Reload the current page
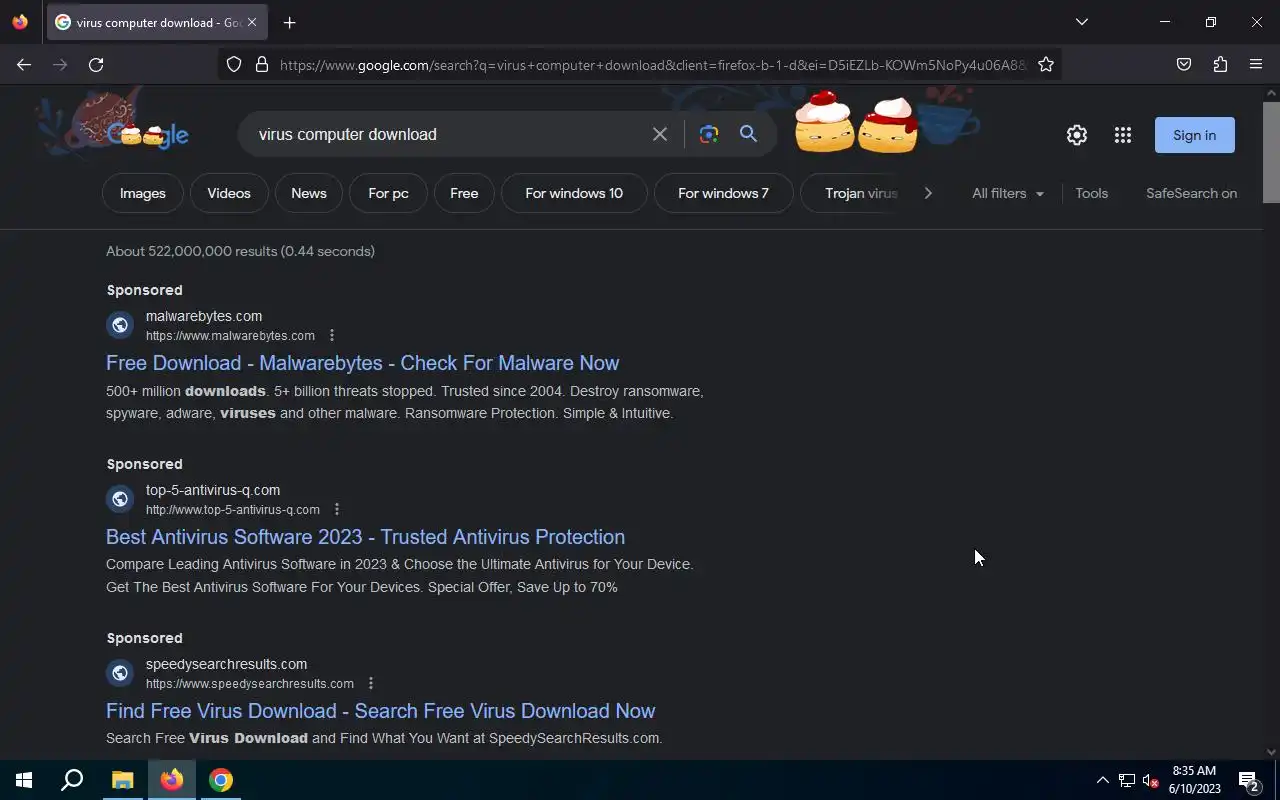 (96, 64)
